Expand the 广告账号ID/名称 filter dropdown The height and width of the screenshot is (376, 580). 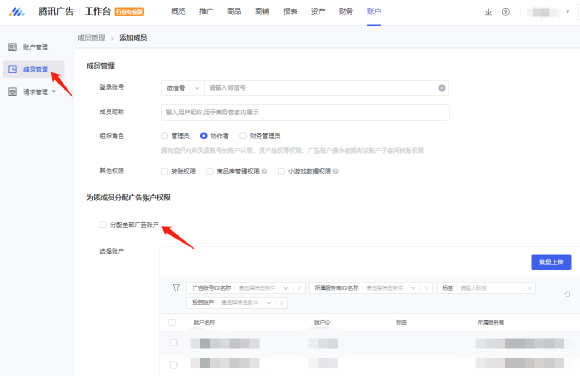pyautogui.click(x=286, y=288)
